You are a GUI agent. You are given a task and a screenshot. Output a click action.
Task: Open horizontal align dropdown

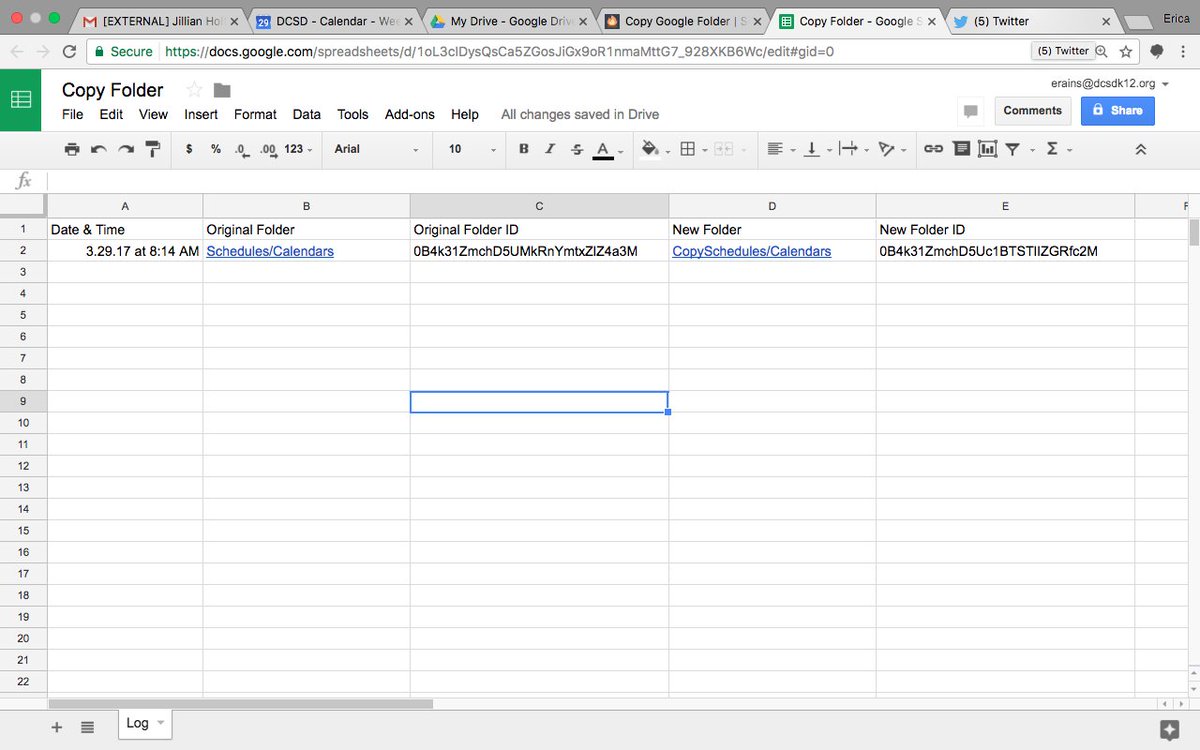(x=777, y=149)
